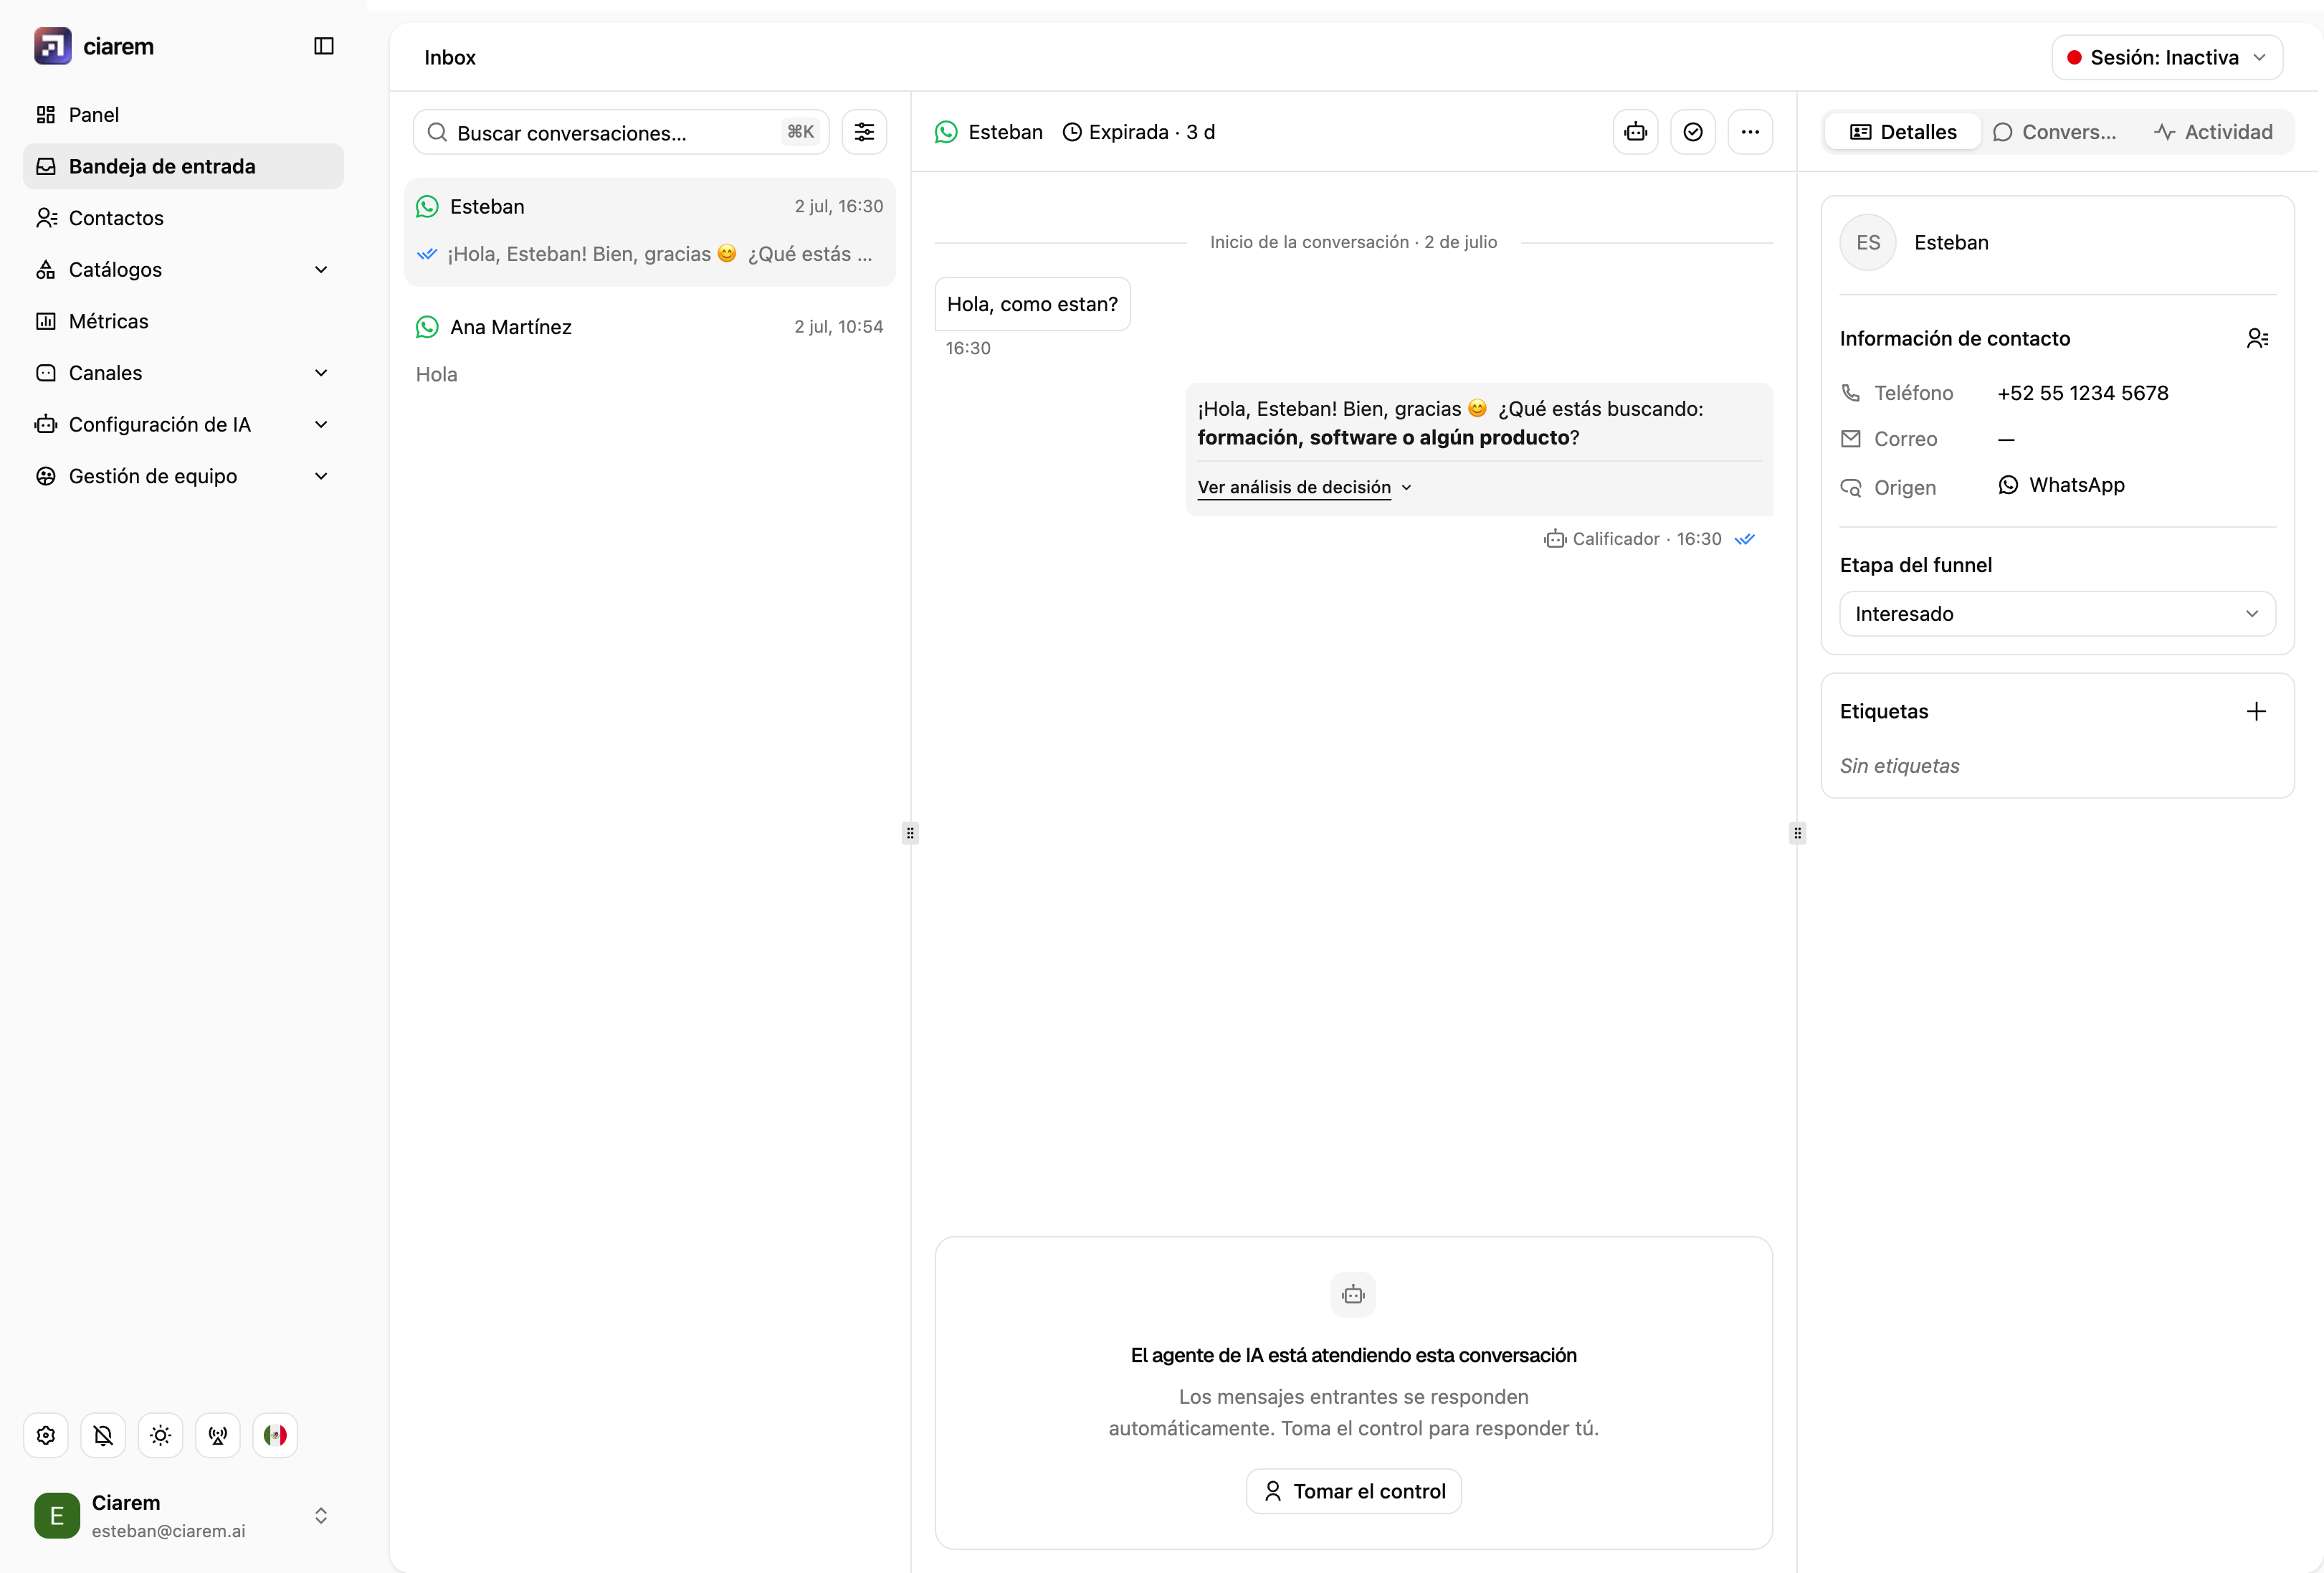Viewport: 2324px width, 1573px height.
Task: Click the AI bot icon in chat header
Action: [x=1636, y=132]
